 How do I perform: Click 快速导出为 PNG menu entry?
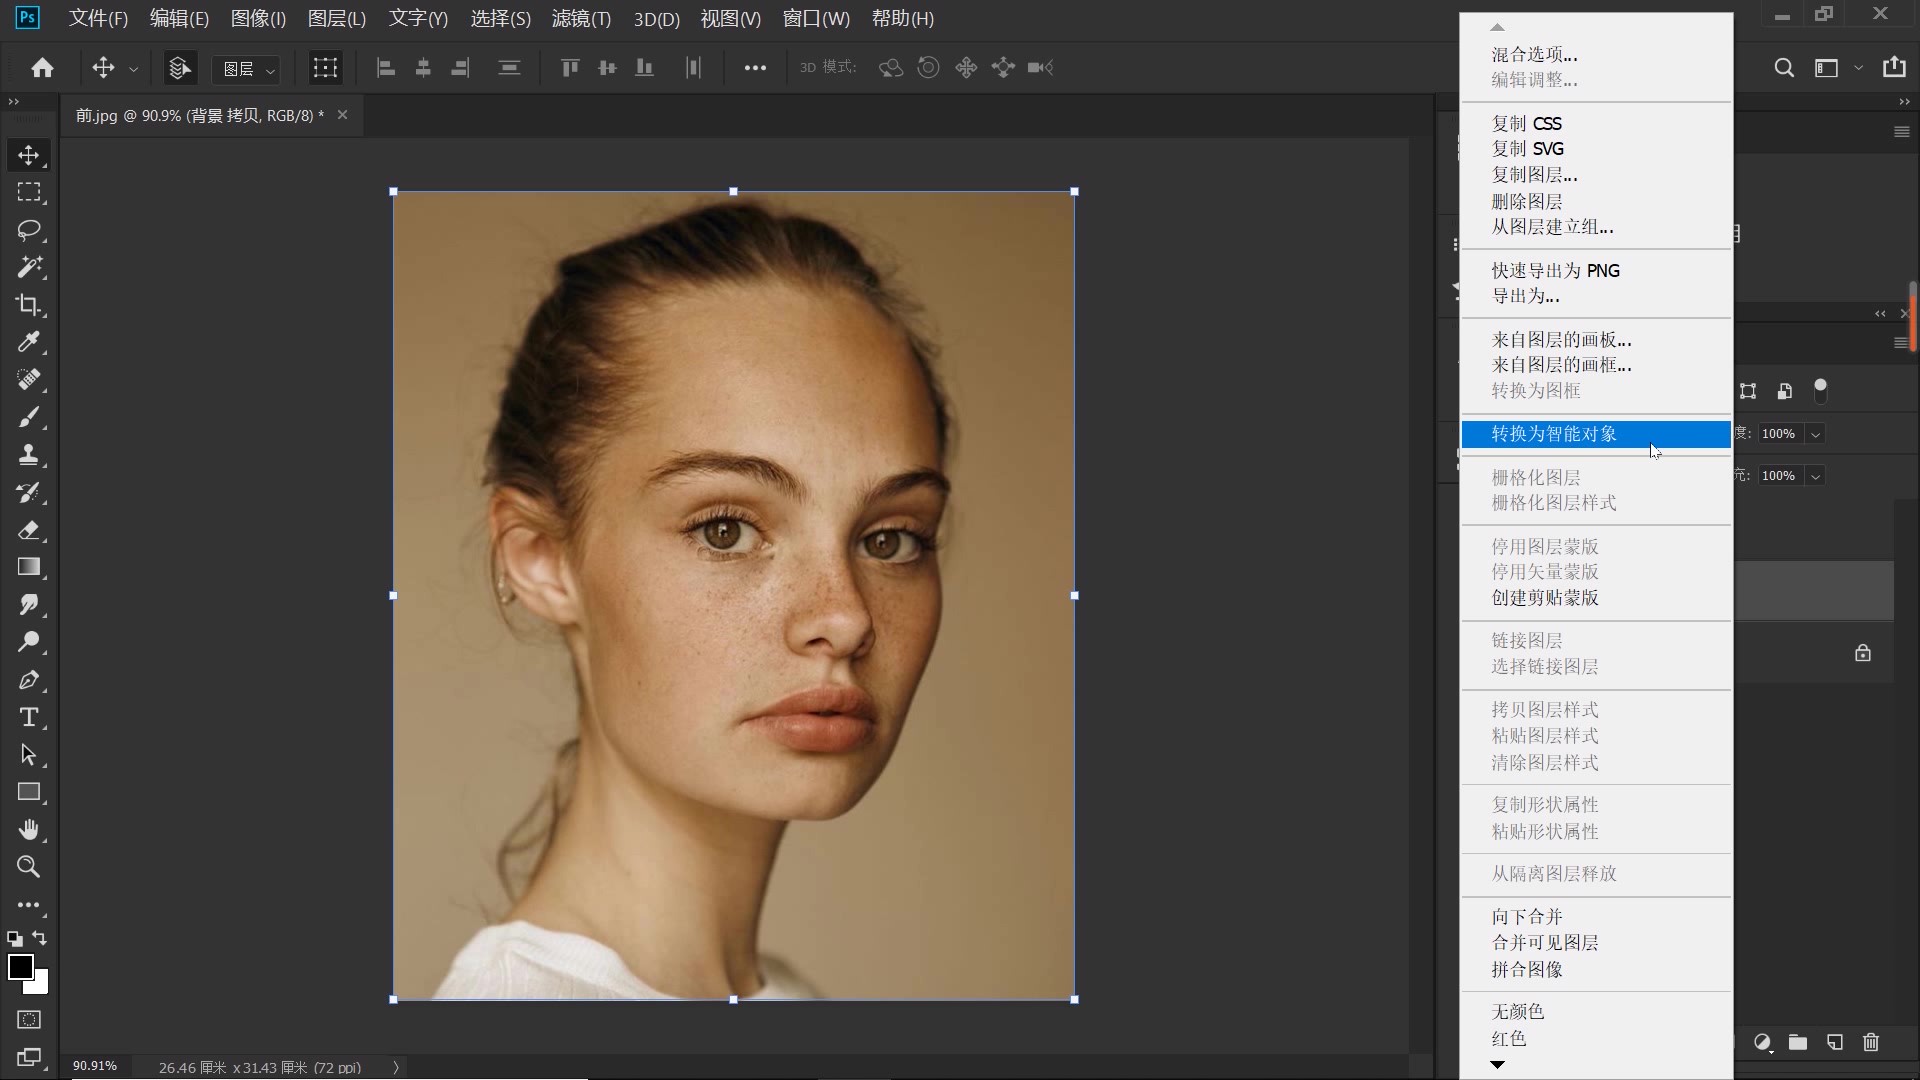pos(1555,270)
